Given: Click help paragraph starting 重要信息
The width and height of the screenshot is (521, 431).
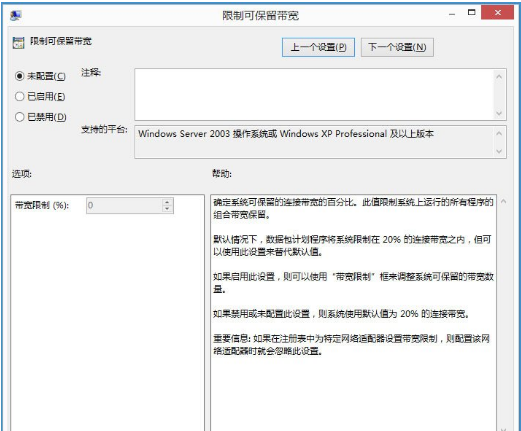Looking at the screenshot, I should (351, 345).
